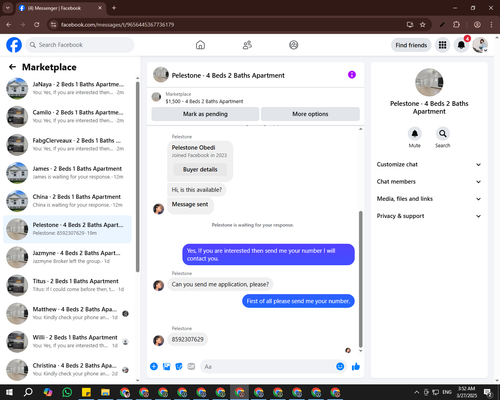Send a thumbs up like
This screenshot has width=500, height=400.
pos(356,367)
